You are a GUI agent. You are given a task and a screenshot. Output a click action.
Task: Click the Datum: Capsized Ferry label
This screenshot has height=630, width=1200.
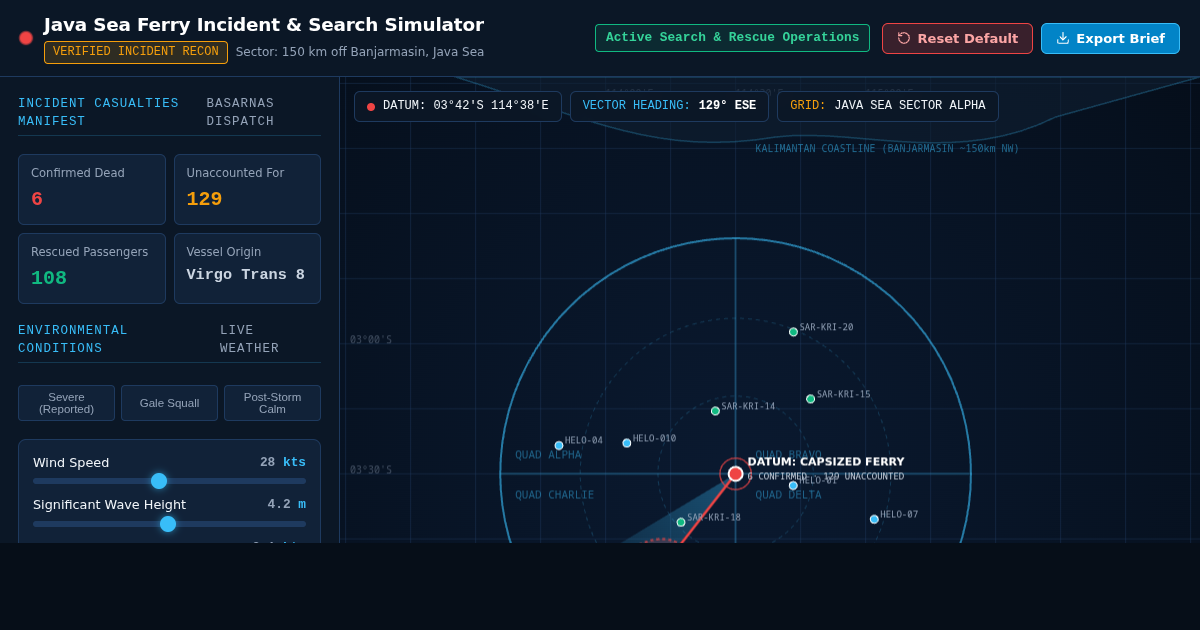coord(826,462)
